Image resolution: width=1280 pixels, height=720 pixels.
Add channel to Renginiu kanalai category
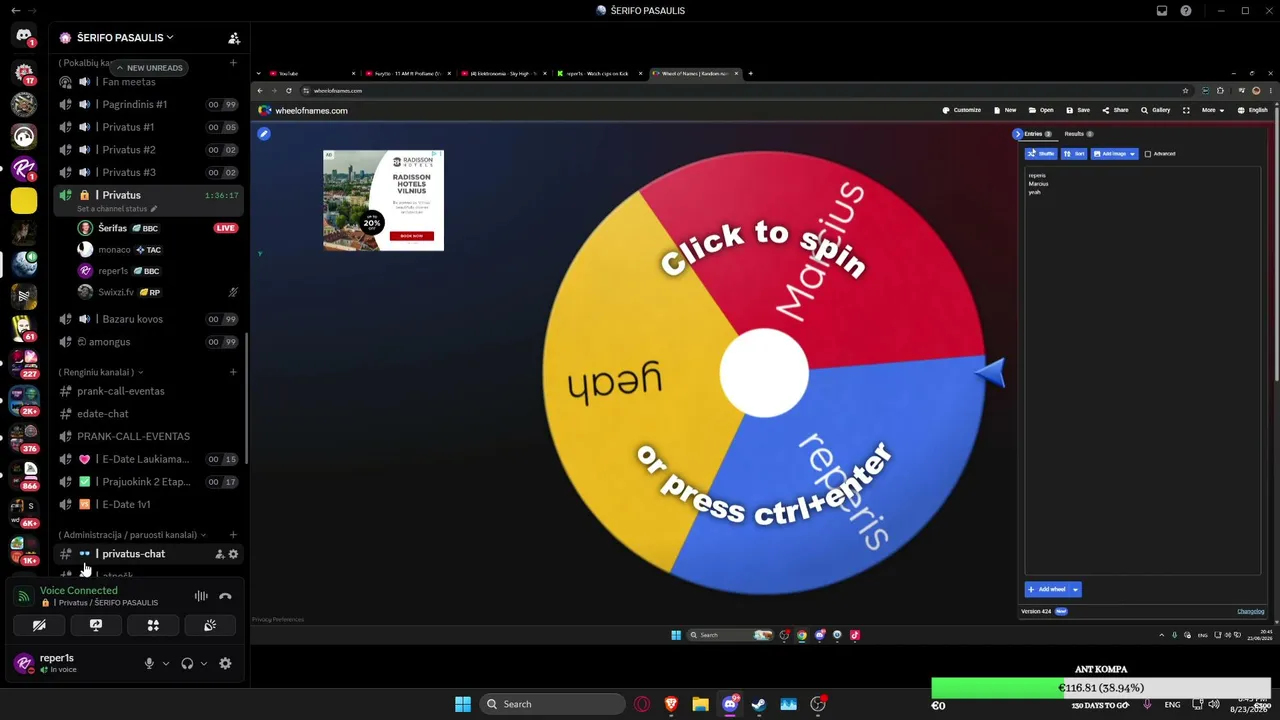coord(233,372)
